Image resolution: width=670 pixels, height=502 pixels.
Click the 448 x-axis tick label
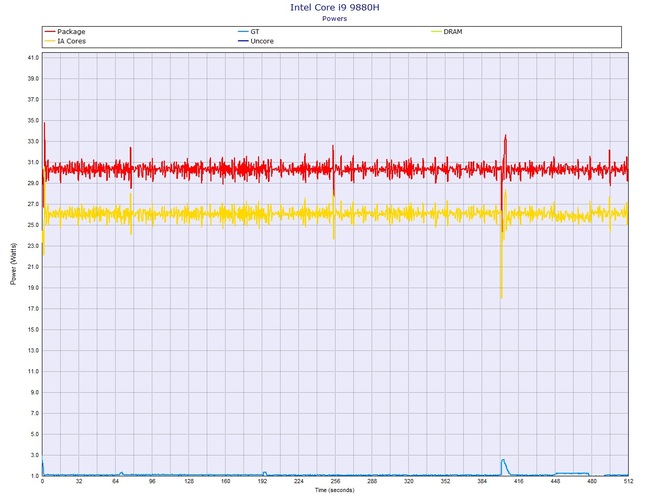555,481
